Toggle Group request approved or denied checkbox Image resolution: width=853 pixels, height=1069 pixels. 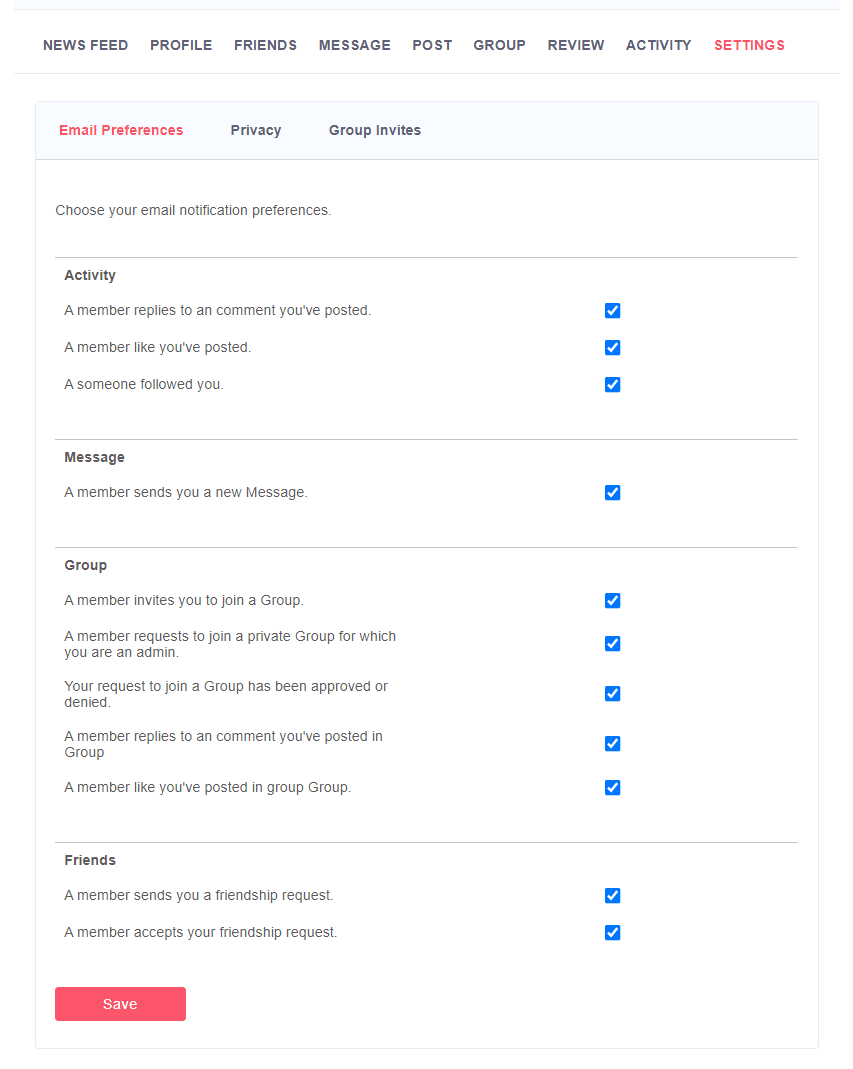(612, 694)
